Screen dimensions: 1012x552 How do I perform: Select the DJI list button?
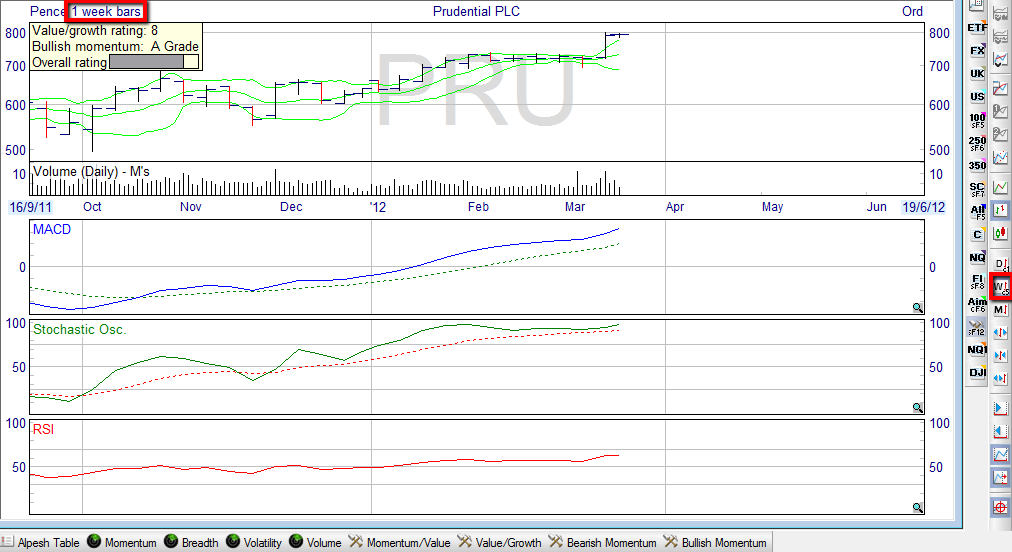pyautogui.click(x=977, y=373)
